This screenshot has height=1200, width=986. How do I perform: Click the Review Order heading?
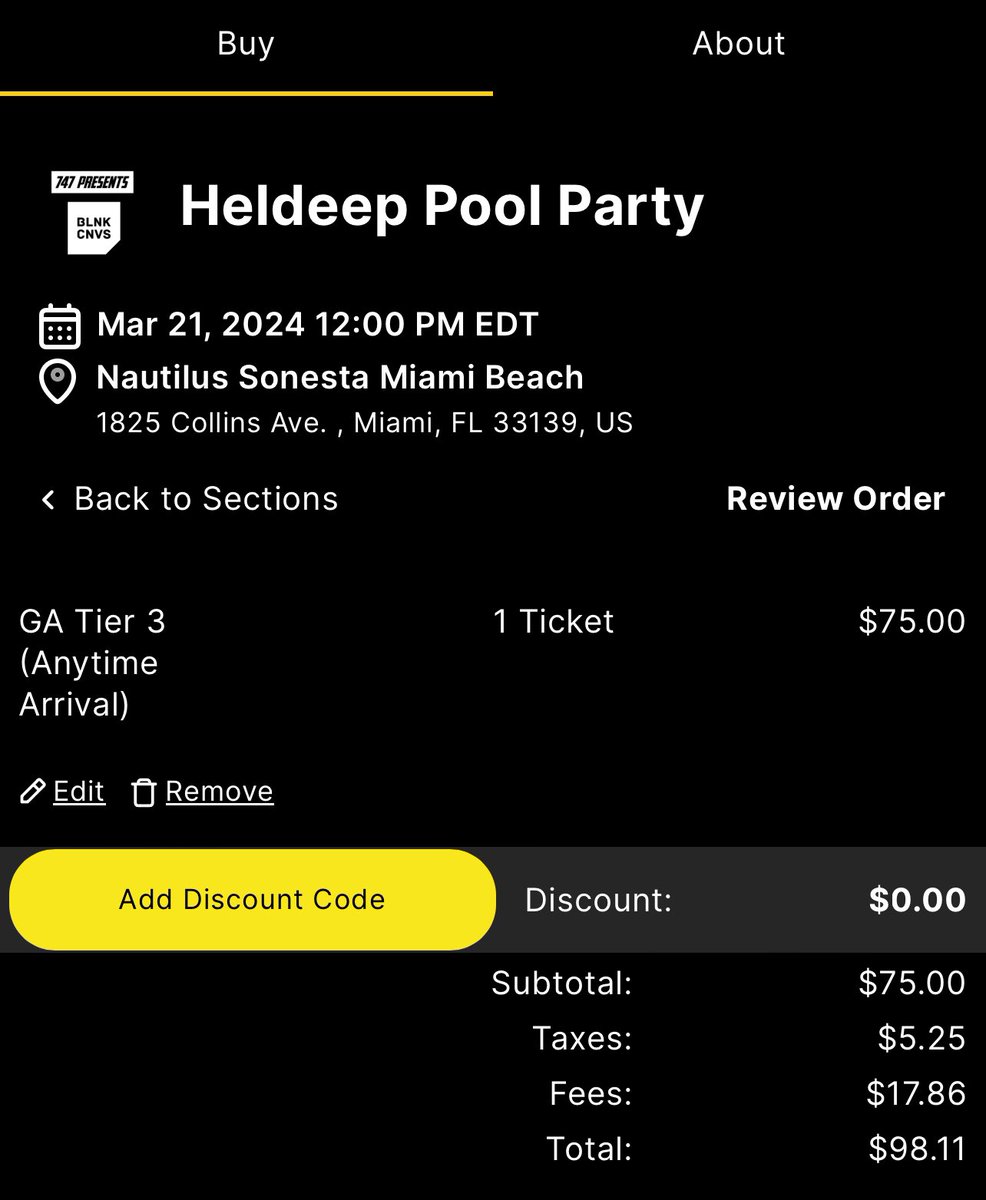[x=836, y=499]
